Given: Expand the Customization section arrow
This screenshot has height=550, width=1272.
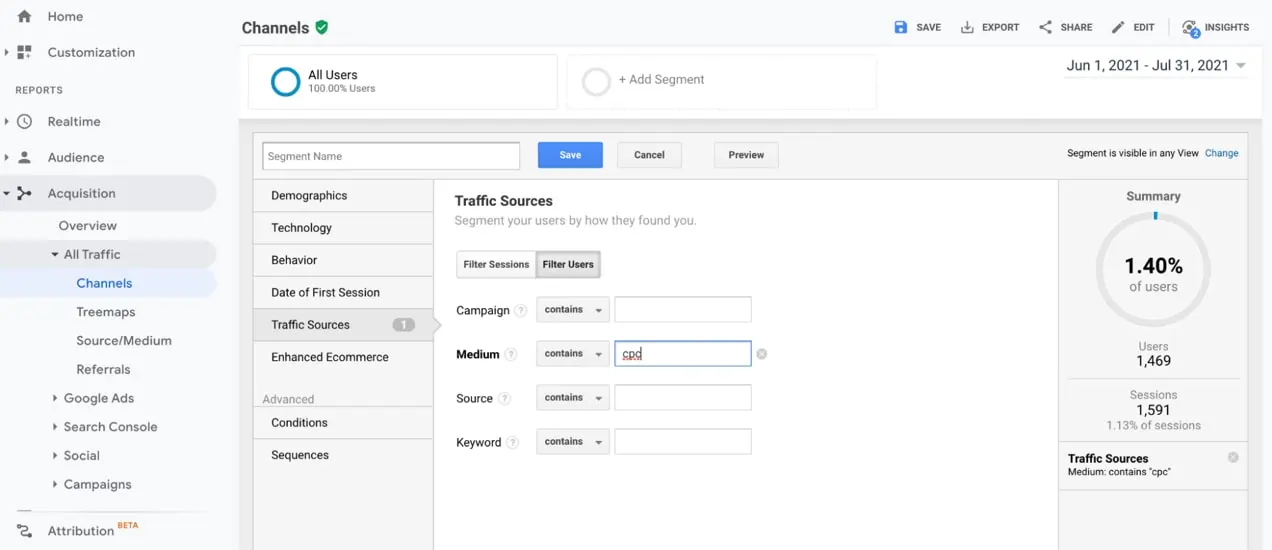Looking at the screenshot, I should click(7, 52).
